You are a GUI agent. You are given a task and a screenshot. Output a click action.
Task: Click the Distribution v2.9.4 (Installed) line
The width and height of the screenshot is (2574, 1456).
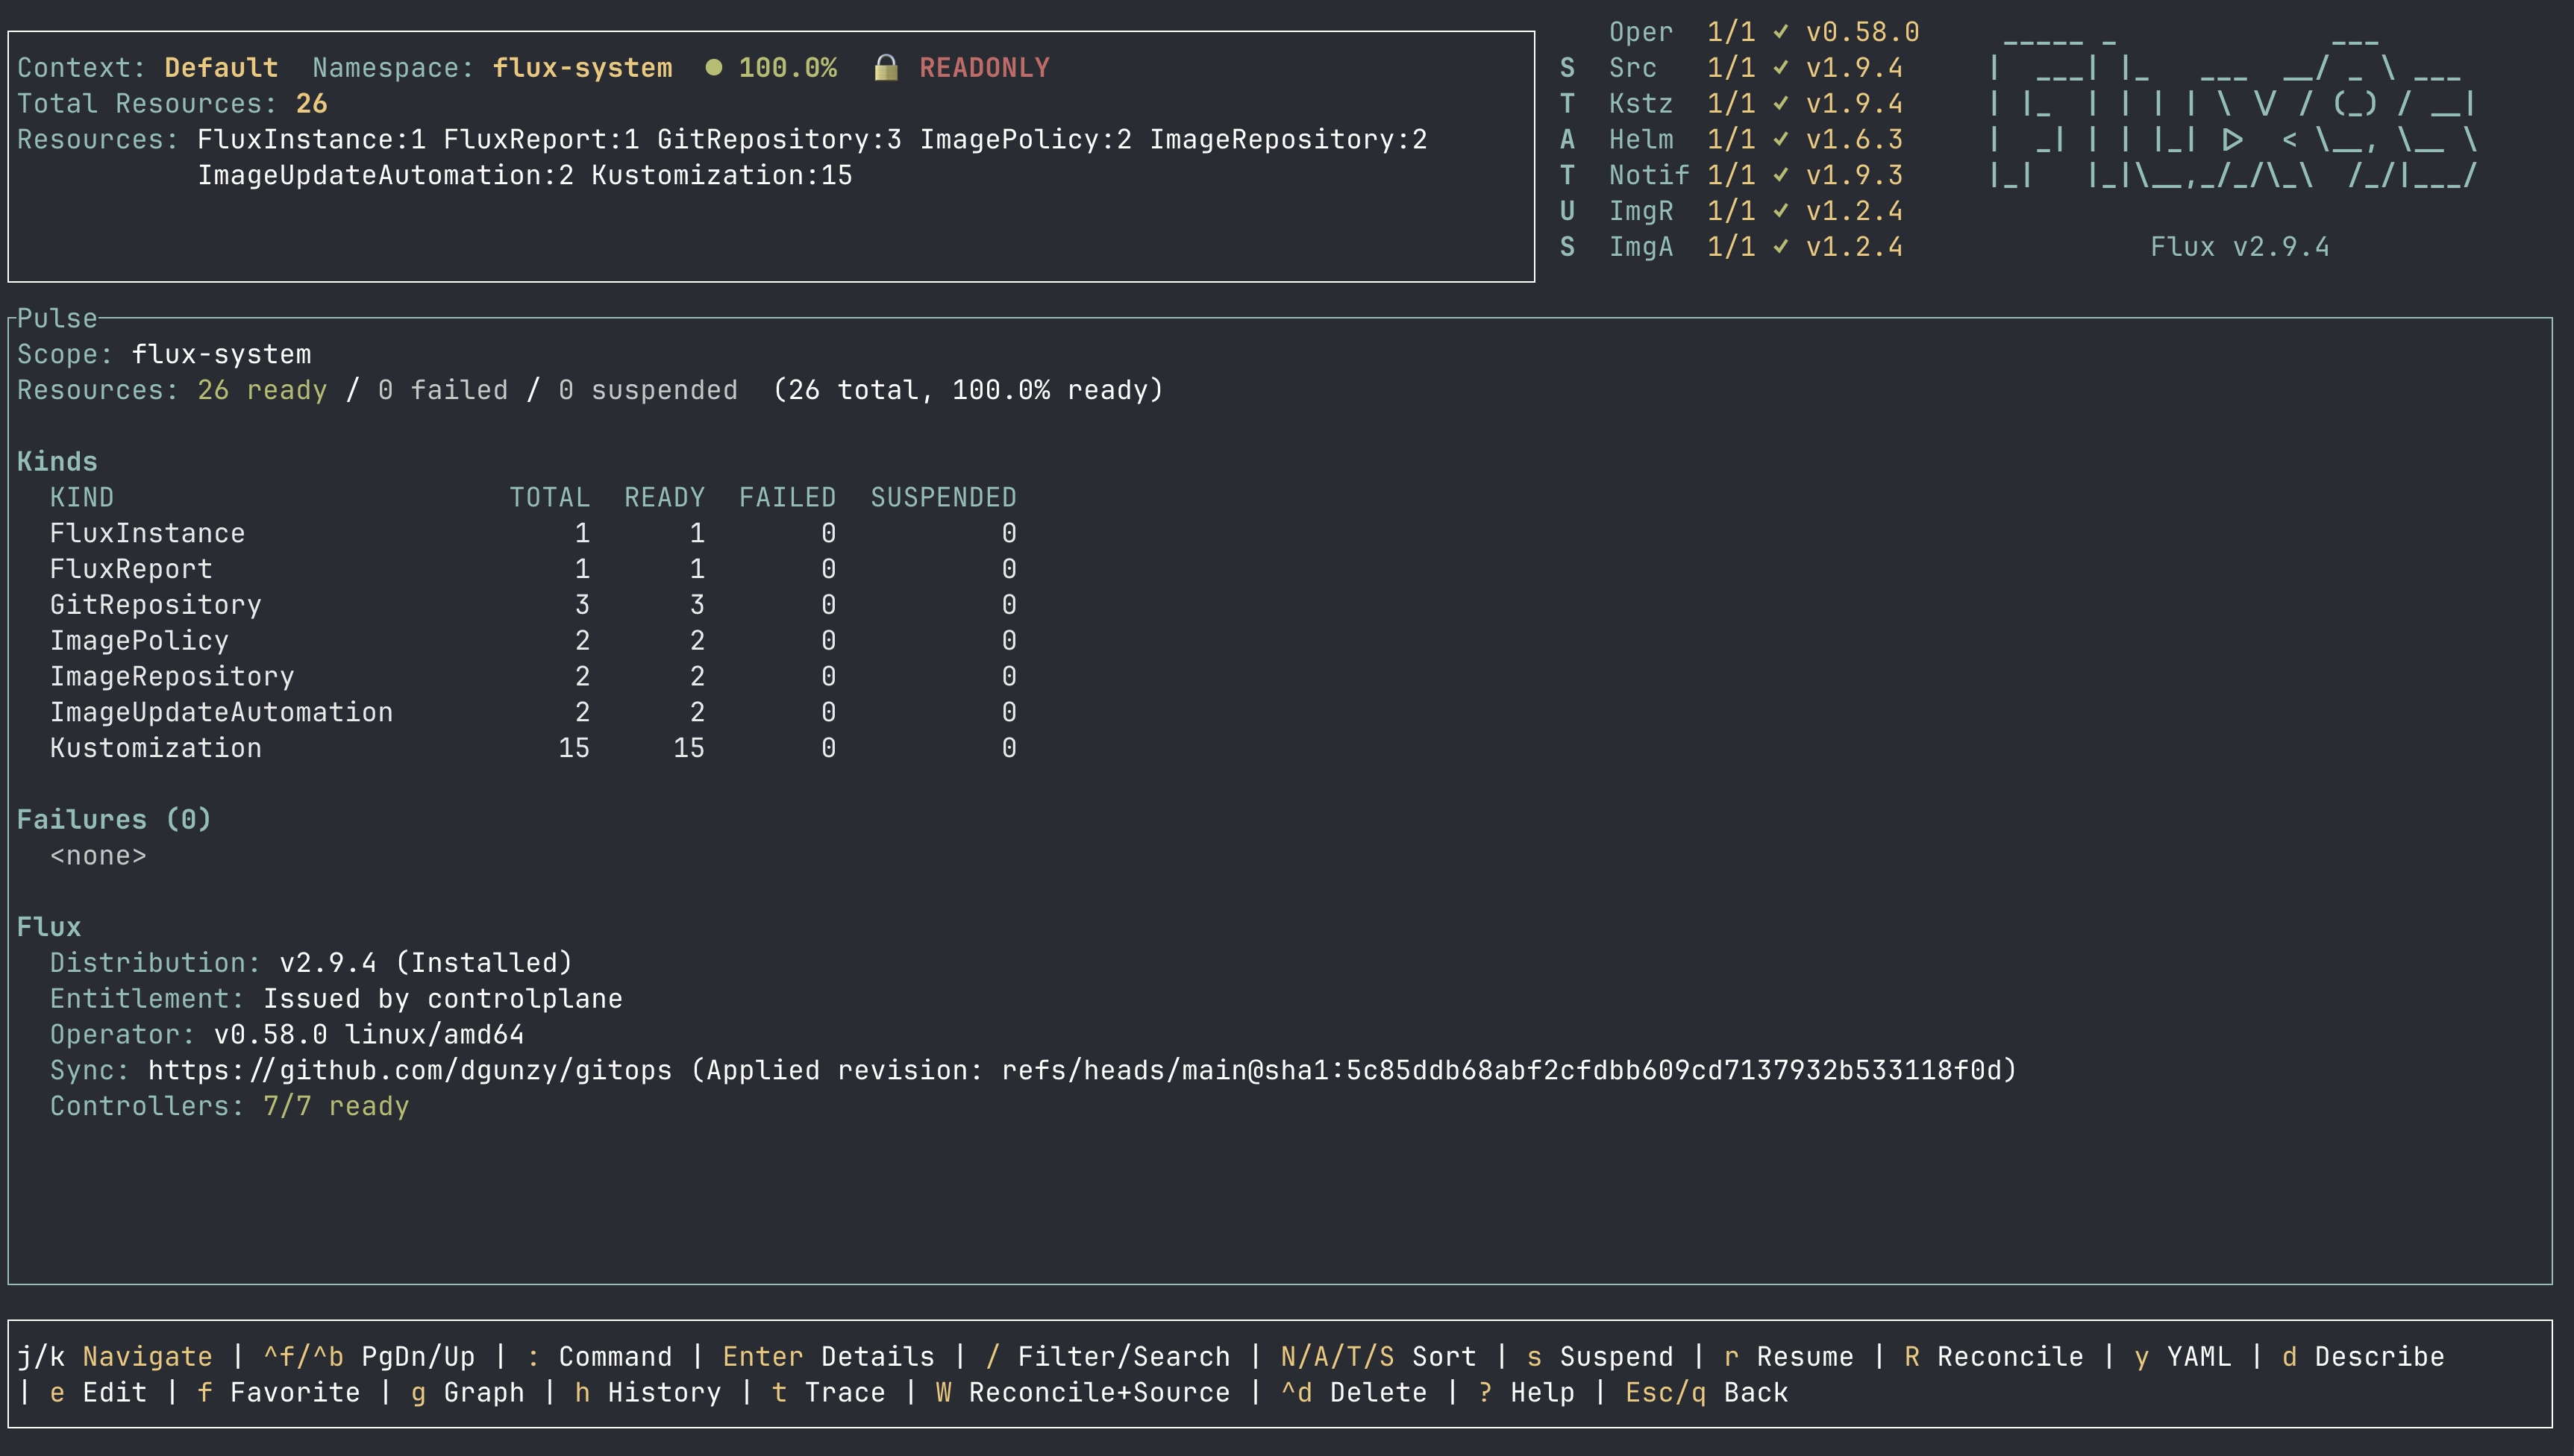312,964
